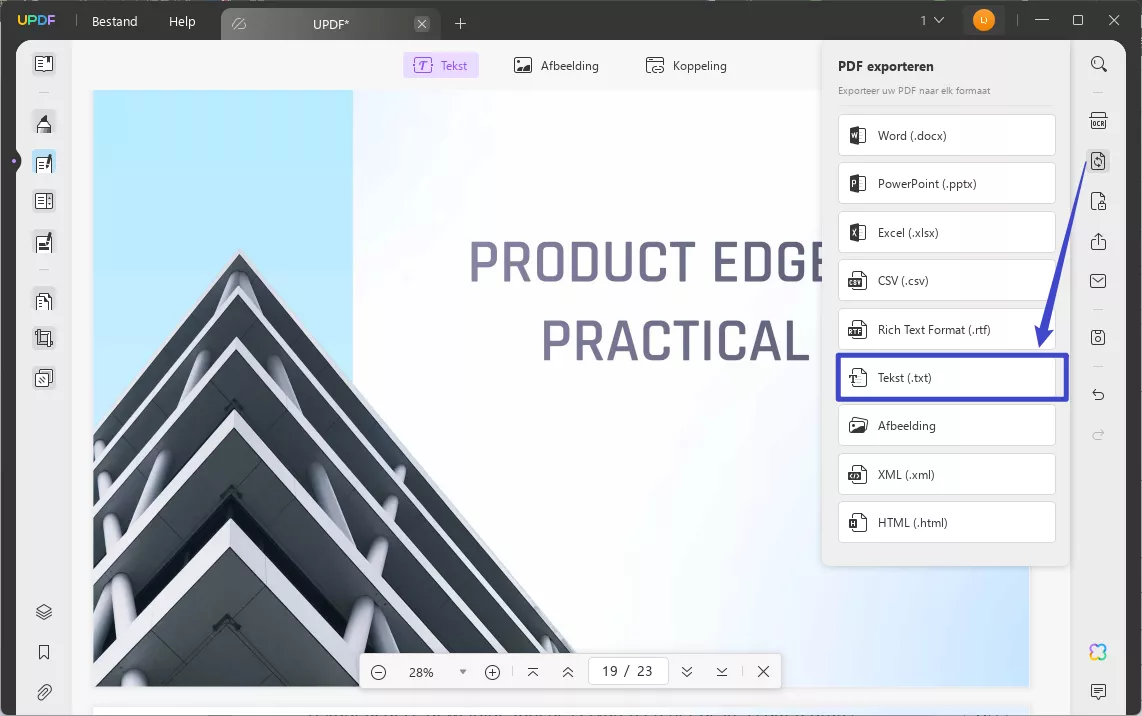Show the Layers panel

click(x=44, y=612)
